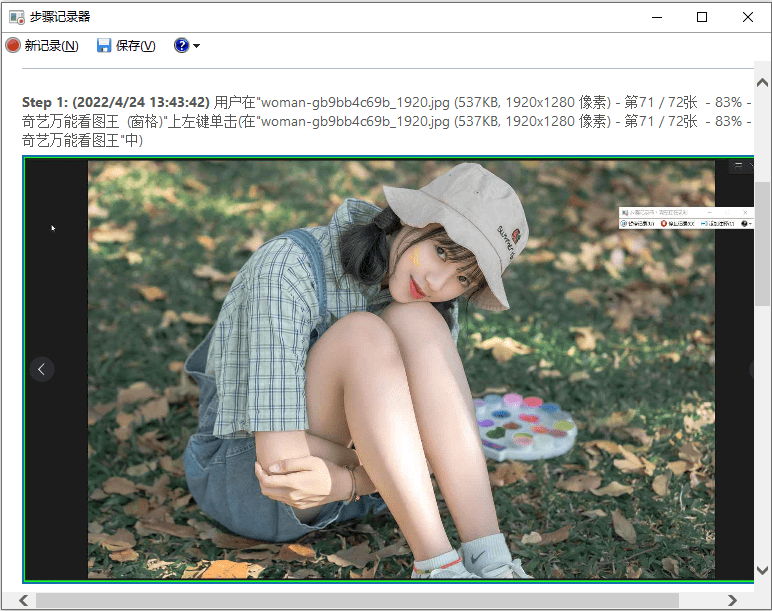
Task: Open help via the blue question mark
Action: [x=181, y=46]
